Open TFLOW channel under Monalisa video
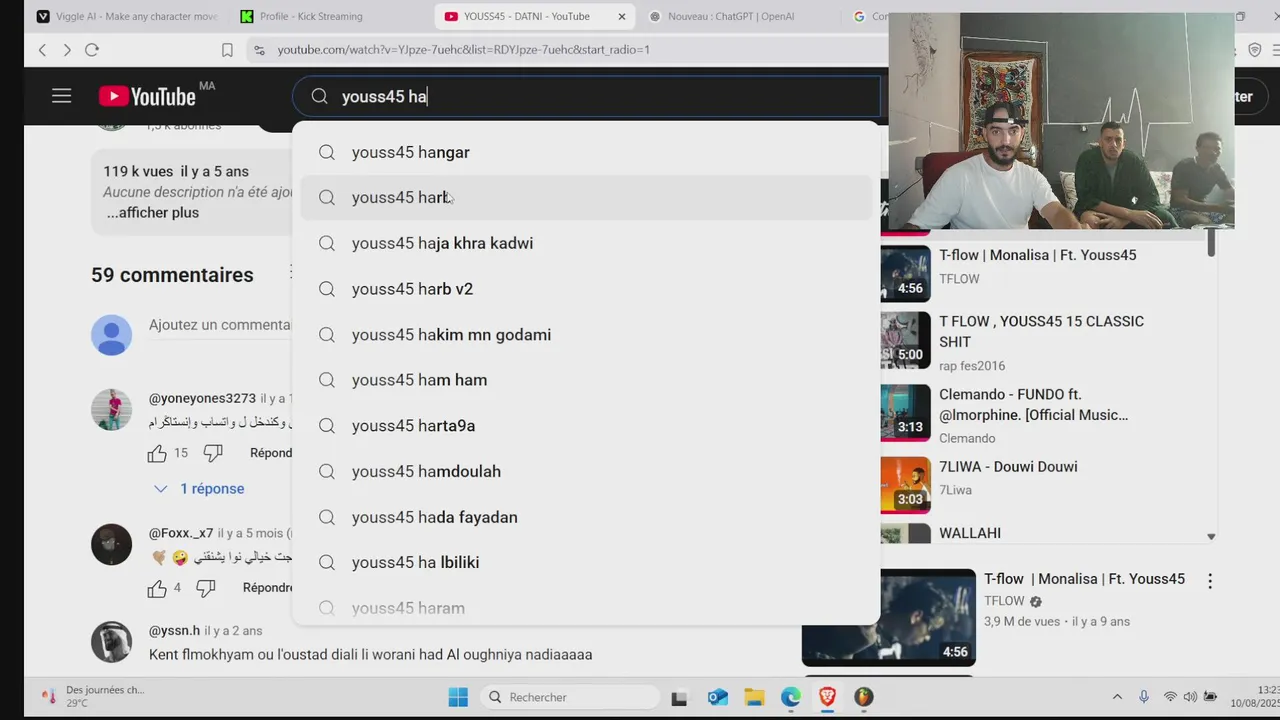1280x720 pixels. [x=1004, y=601]
